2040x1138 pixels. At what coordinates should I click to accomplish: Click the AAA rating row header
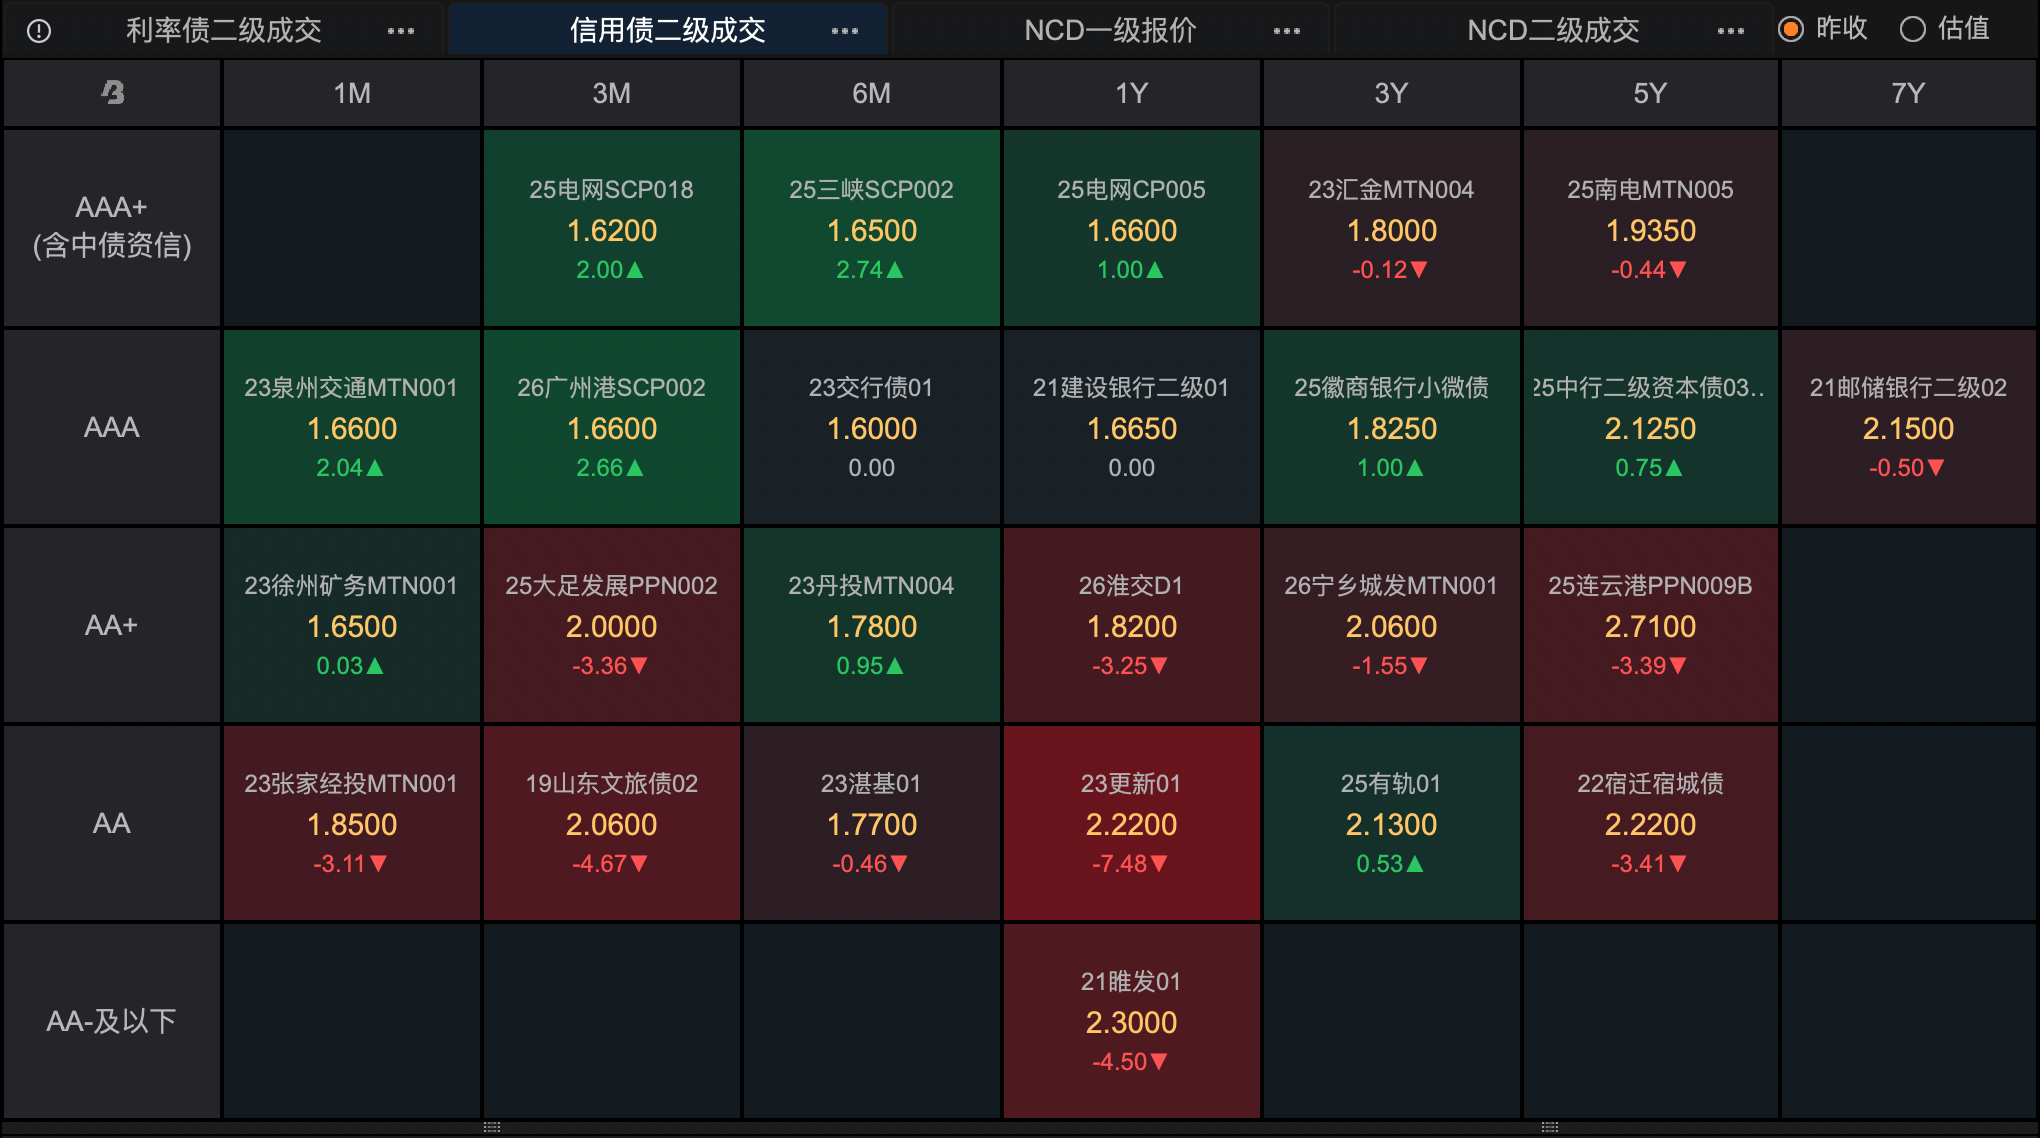click(112, 427)
